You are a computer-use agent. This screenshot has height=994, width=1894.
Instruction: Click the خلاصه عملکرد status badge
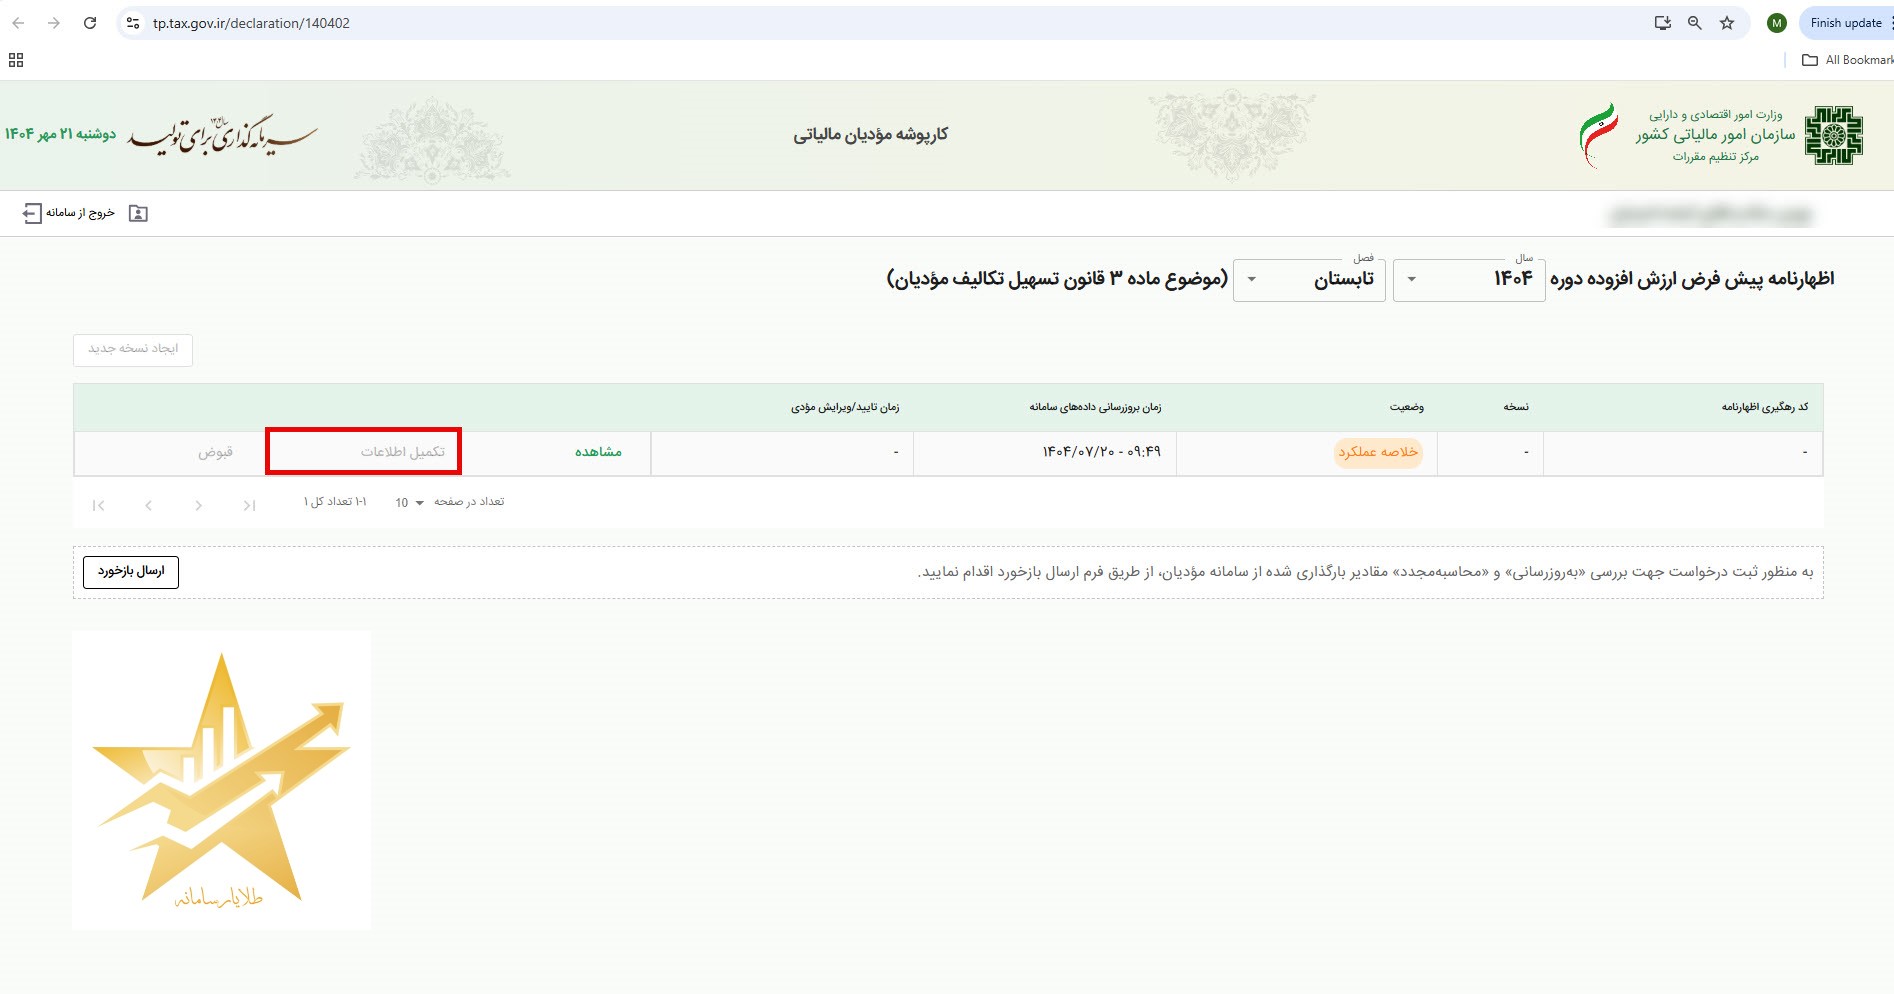click(x=1378, y=452)
